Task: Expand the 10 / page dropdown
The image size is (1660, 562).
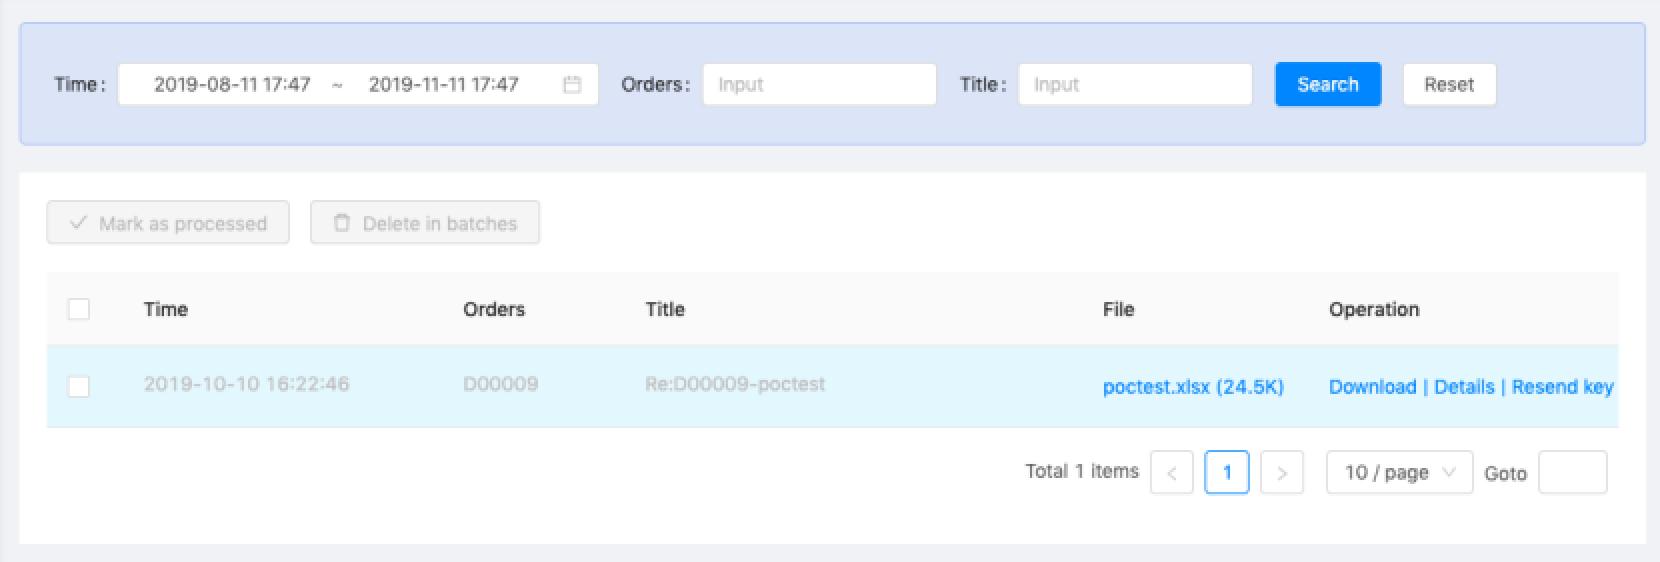Action: click(x=1399, y=473)
